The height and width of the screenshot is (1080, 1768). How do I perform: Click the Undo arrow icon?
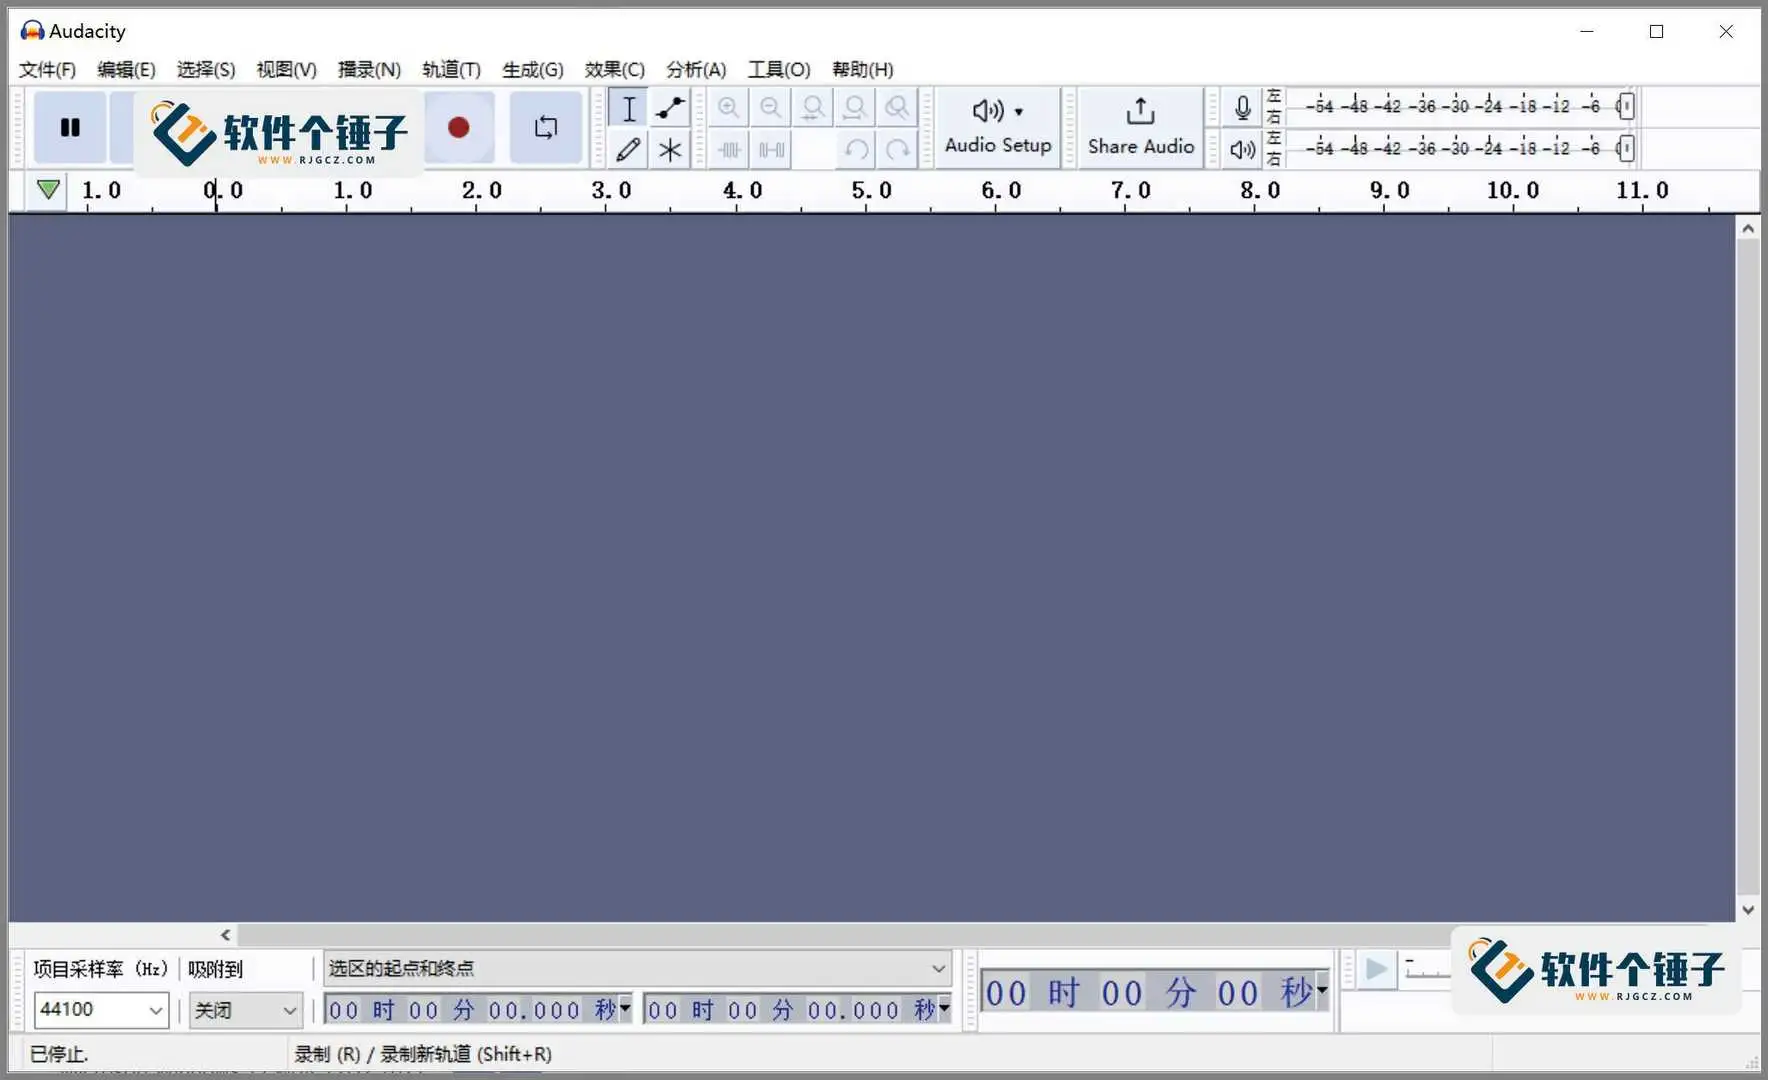pyautogui.click(x=855, y=150)
